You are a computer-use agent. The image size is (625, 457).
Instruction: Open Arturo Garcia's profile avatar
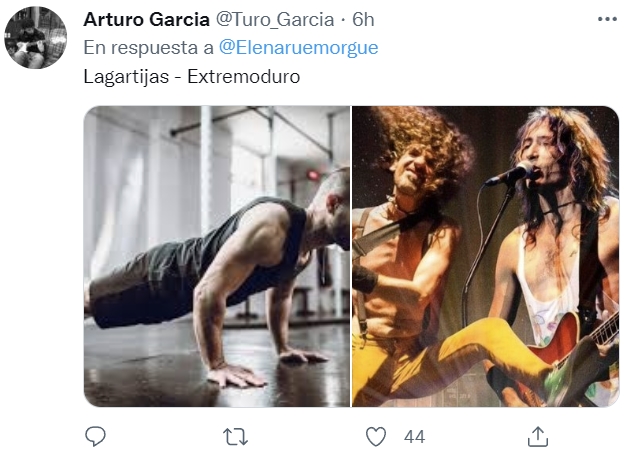[x=35, y=37]
